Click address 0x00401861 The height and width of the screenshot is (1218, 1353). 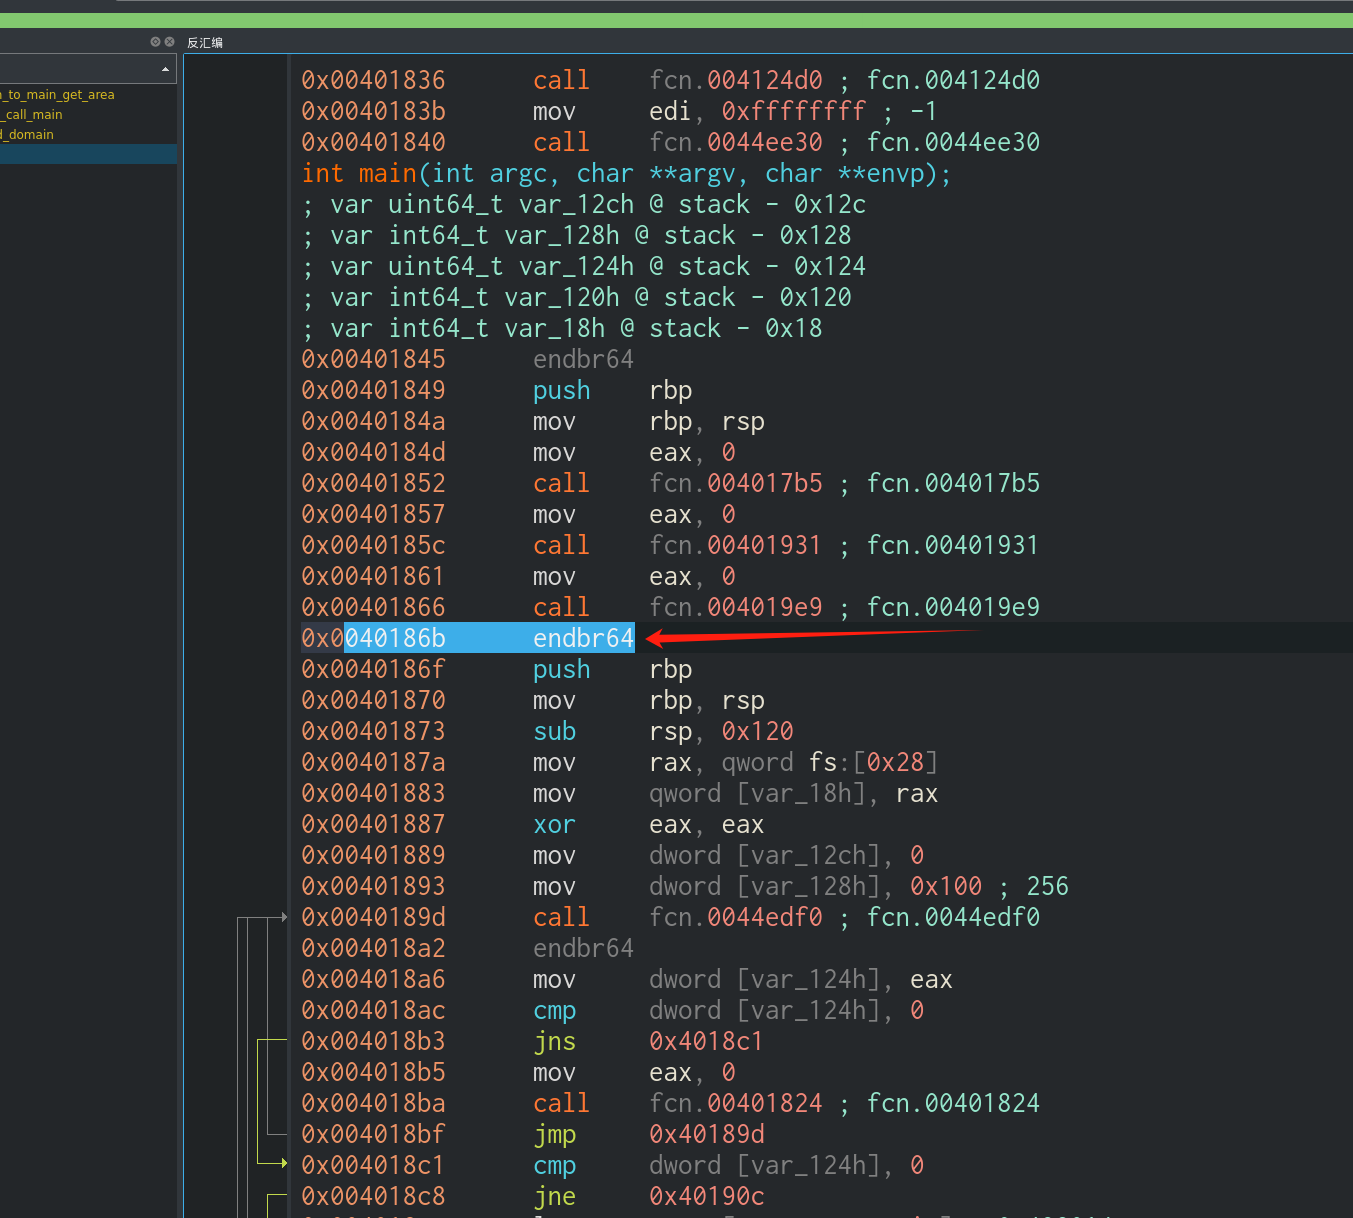374,576
